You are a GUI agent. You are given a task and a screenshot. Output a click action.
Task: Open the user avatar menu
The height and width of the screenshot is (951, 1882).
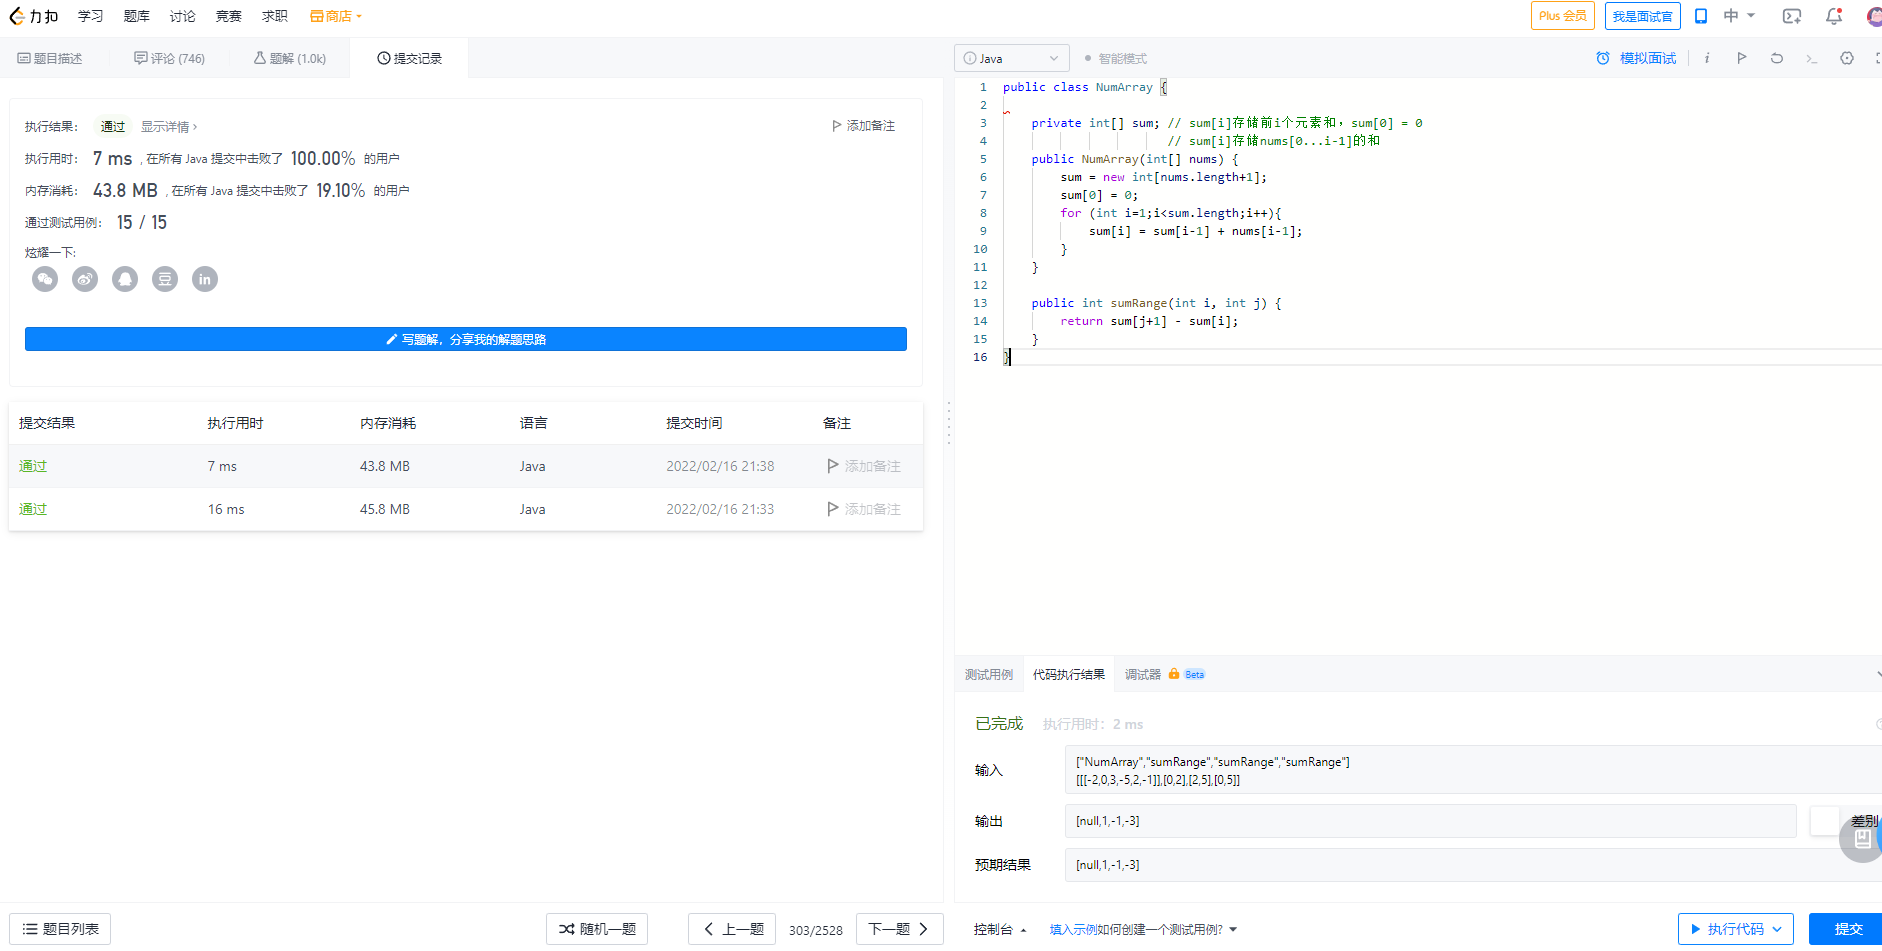tap(1874, 16)
